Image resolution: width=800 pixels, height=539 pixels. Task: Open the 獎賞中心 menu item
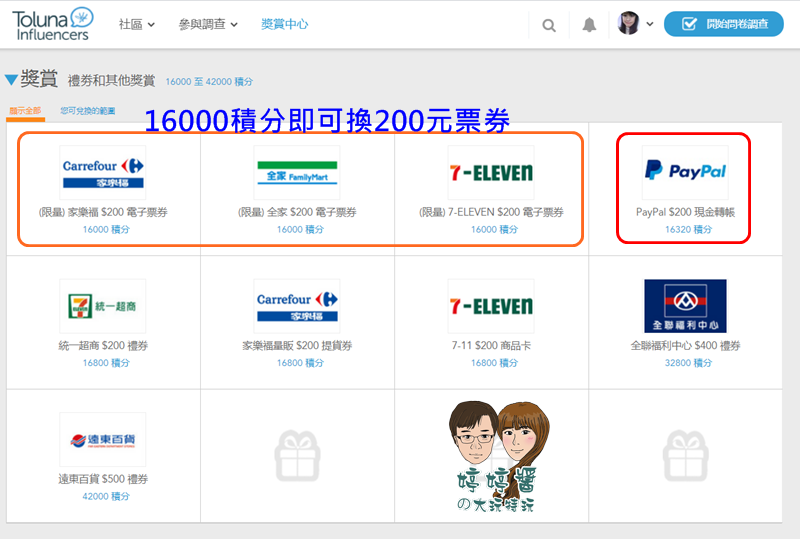285,24
